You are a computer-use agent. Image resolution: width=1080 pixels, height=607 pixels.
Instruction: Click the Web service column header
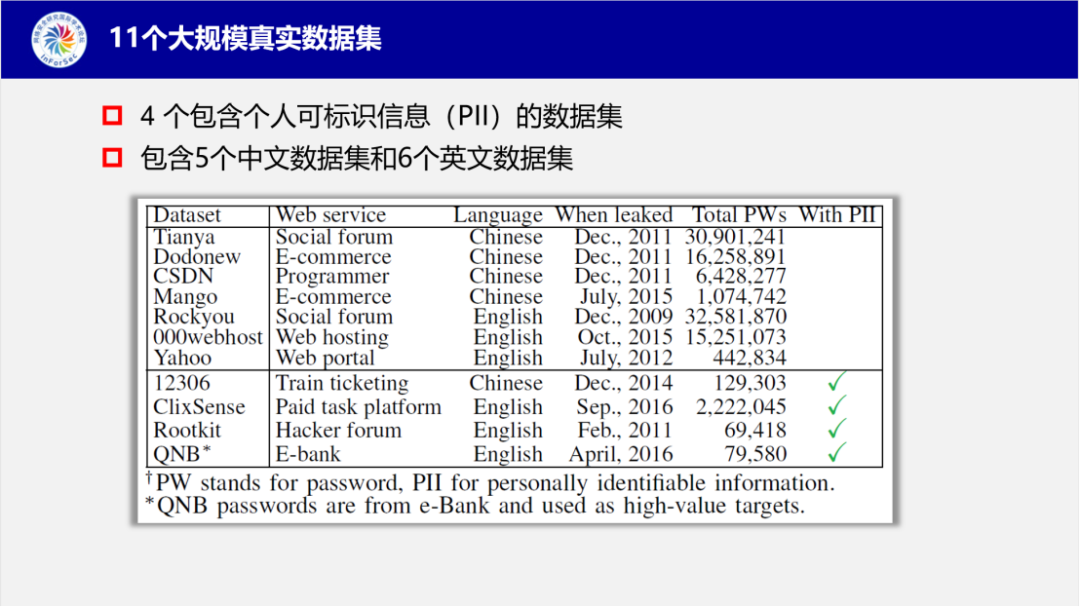[331, 215]
